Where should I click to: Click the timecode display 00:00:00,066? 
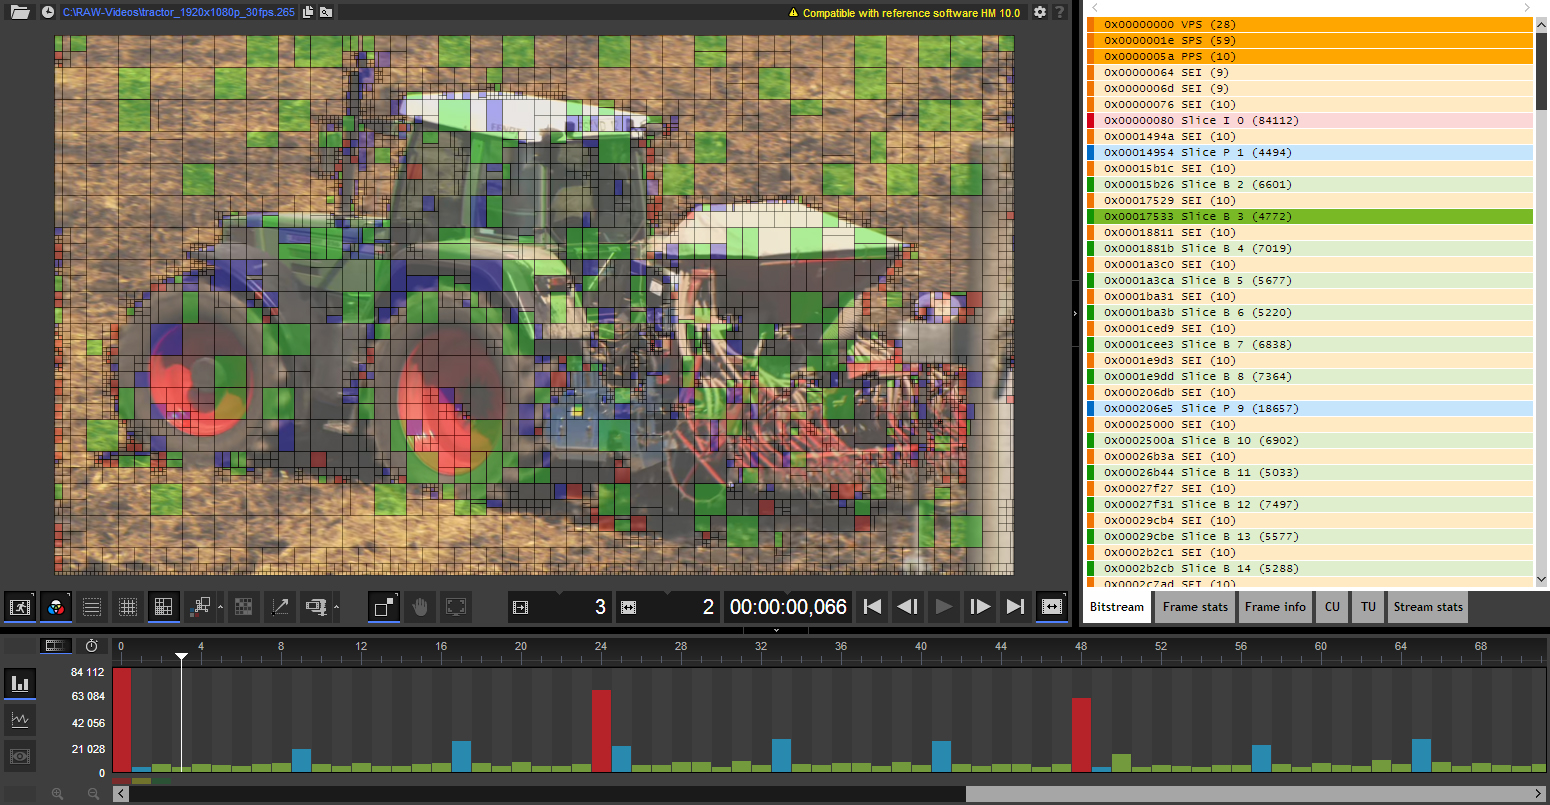point(788,607)
